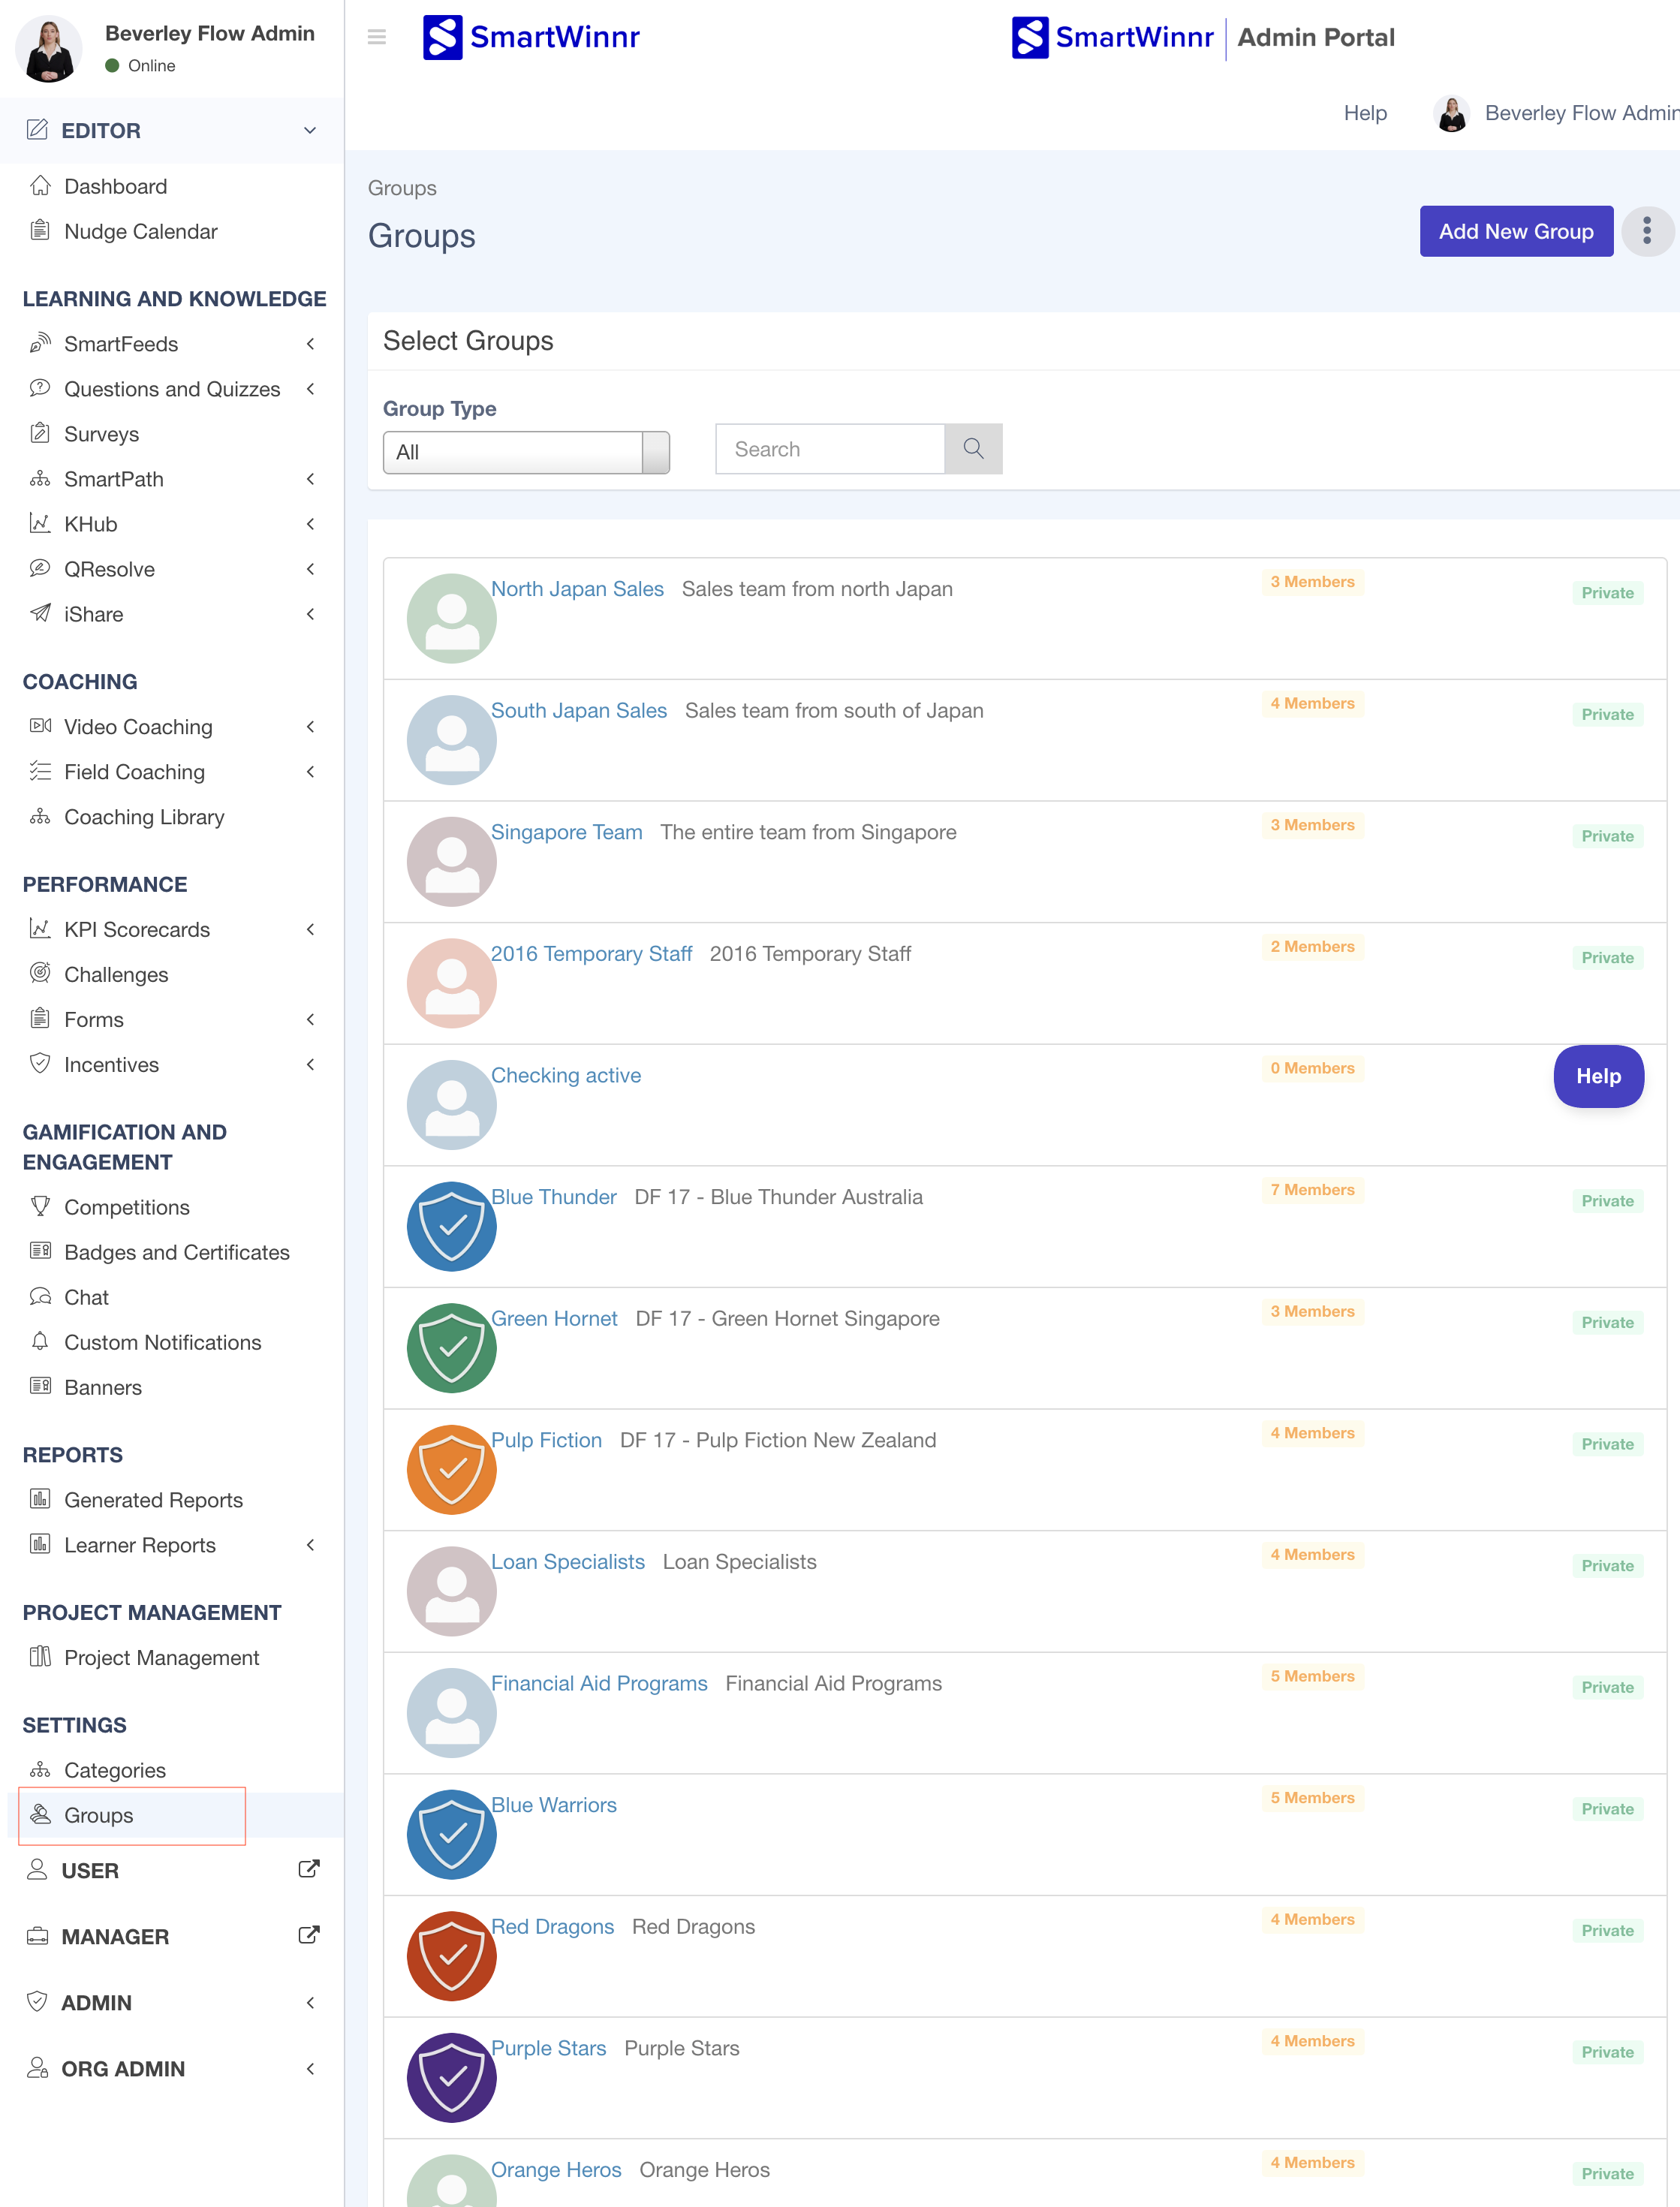
Task: Click the search magnifier icon
Action: 973,449
